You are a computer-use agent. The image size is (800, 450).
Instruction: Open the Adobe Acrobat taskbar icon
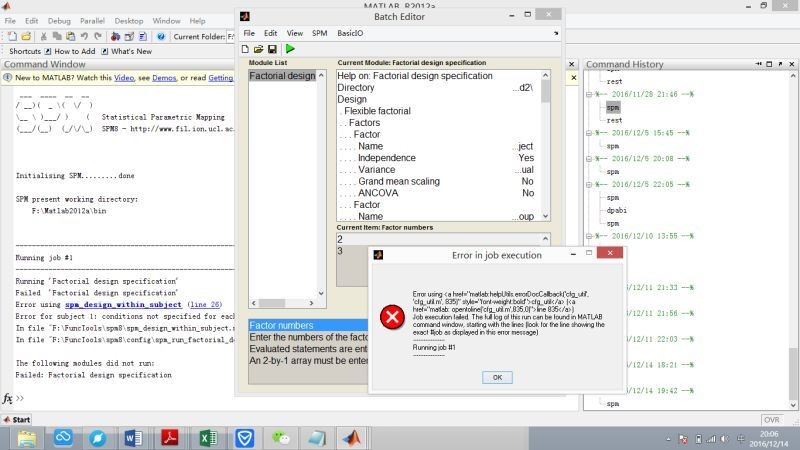point(170,438)
